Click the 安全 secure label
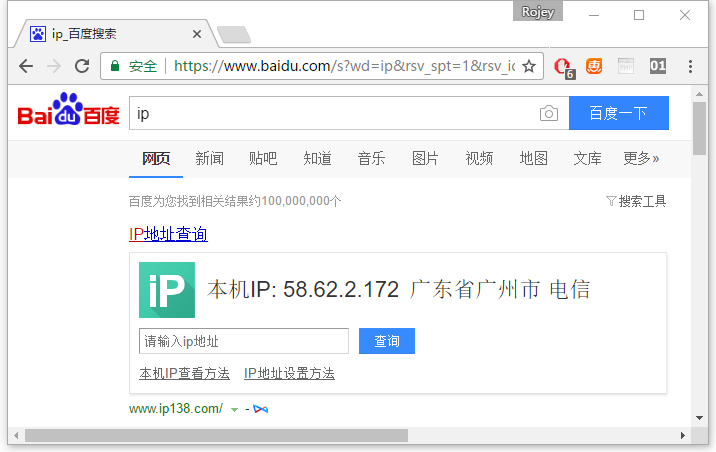 click(x=142, y=67)
